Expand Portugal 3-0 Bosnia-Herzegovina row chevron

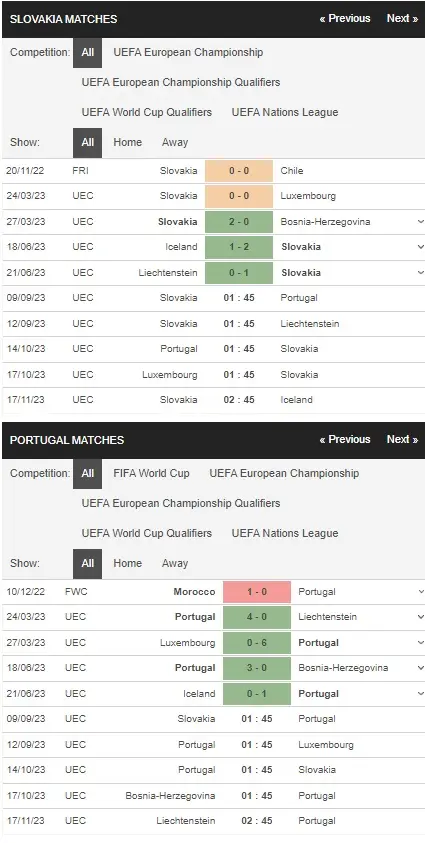(420, 668)
